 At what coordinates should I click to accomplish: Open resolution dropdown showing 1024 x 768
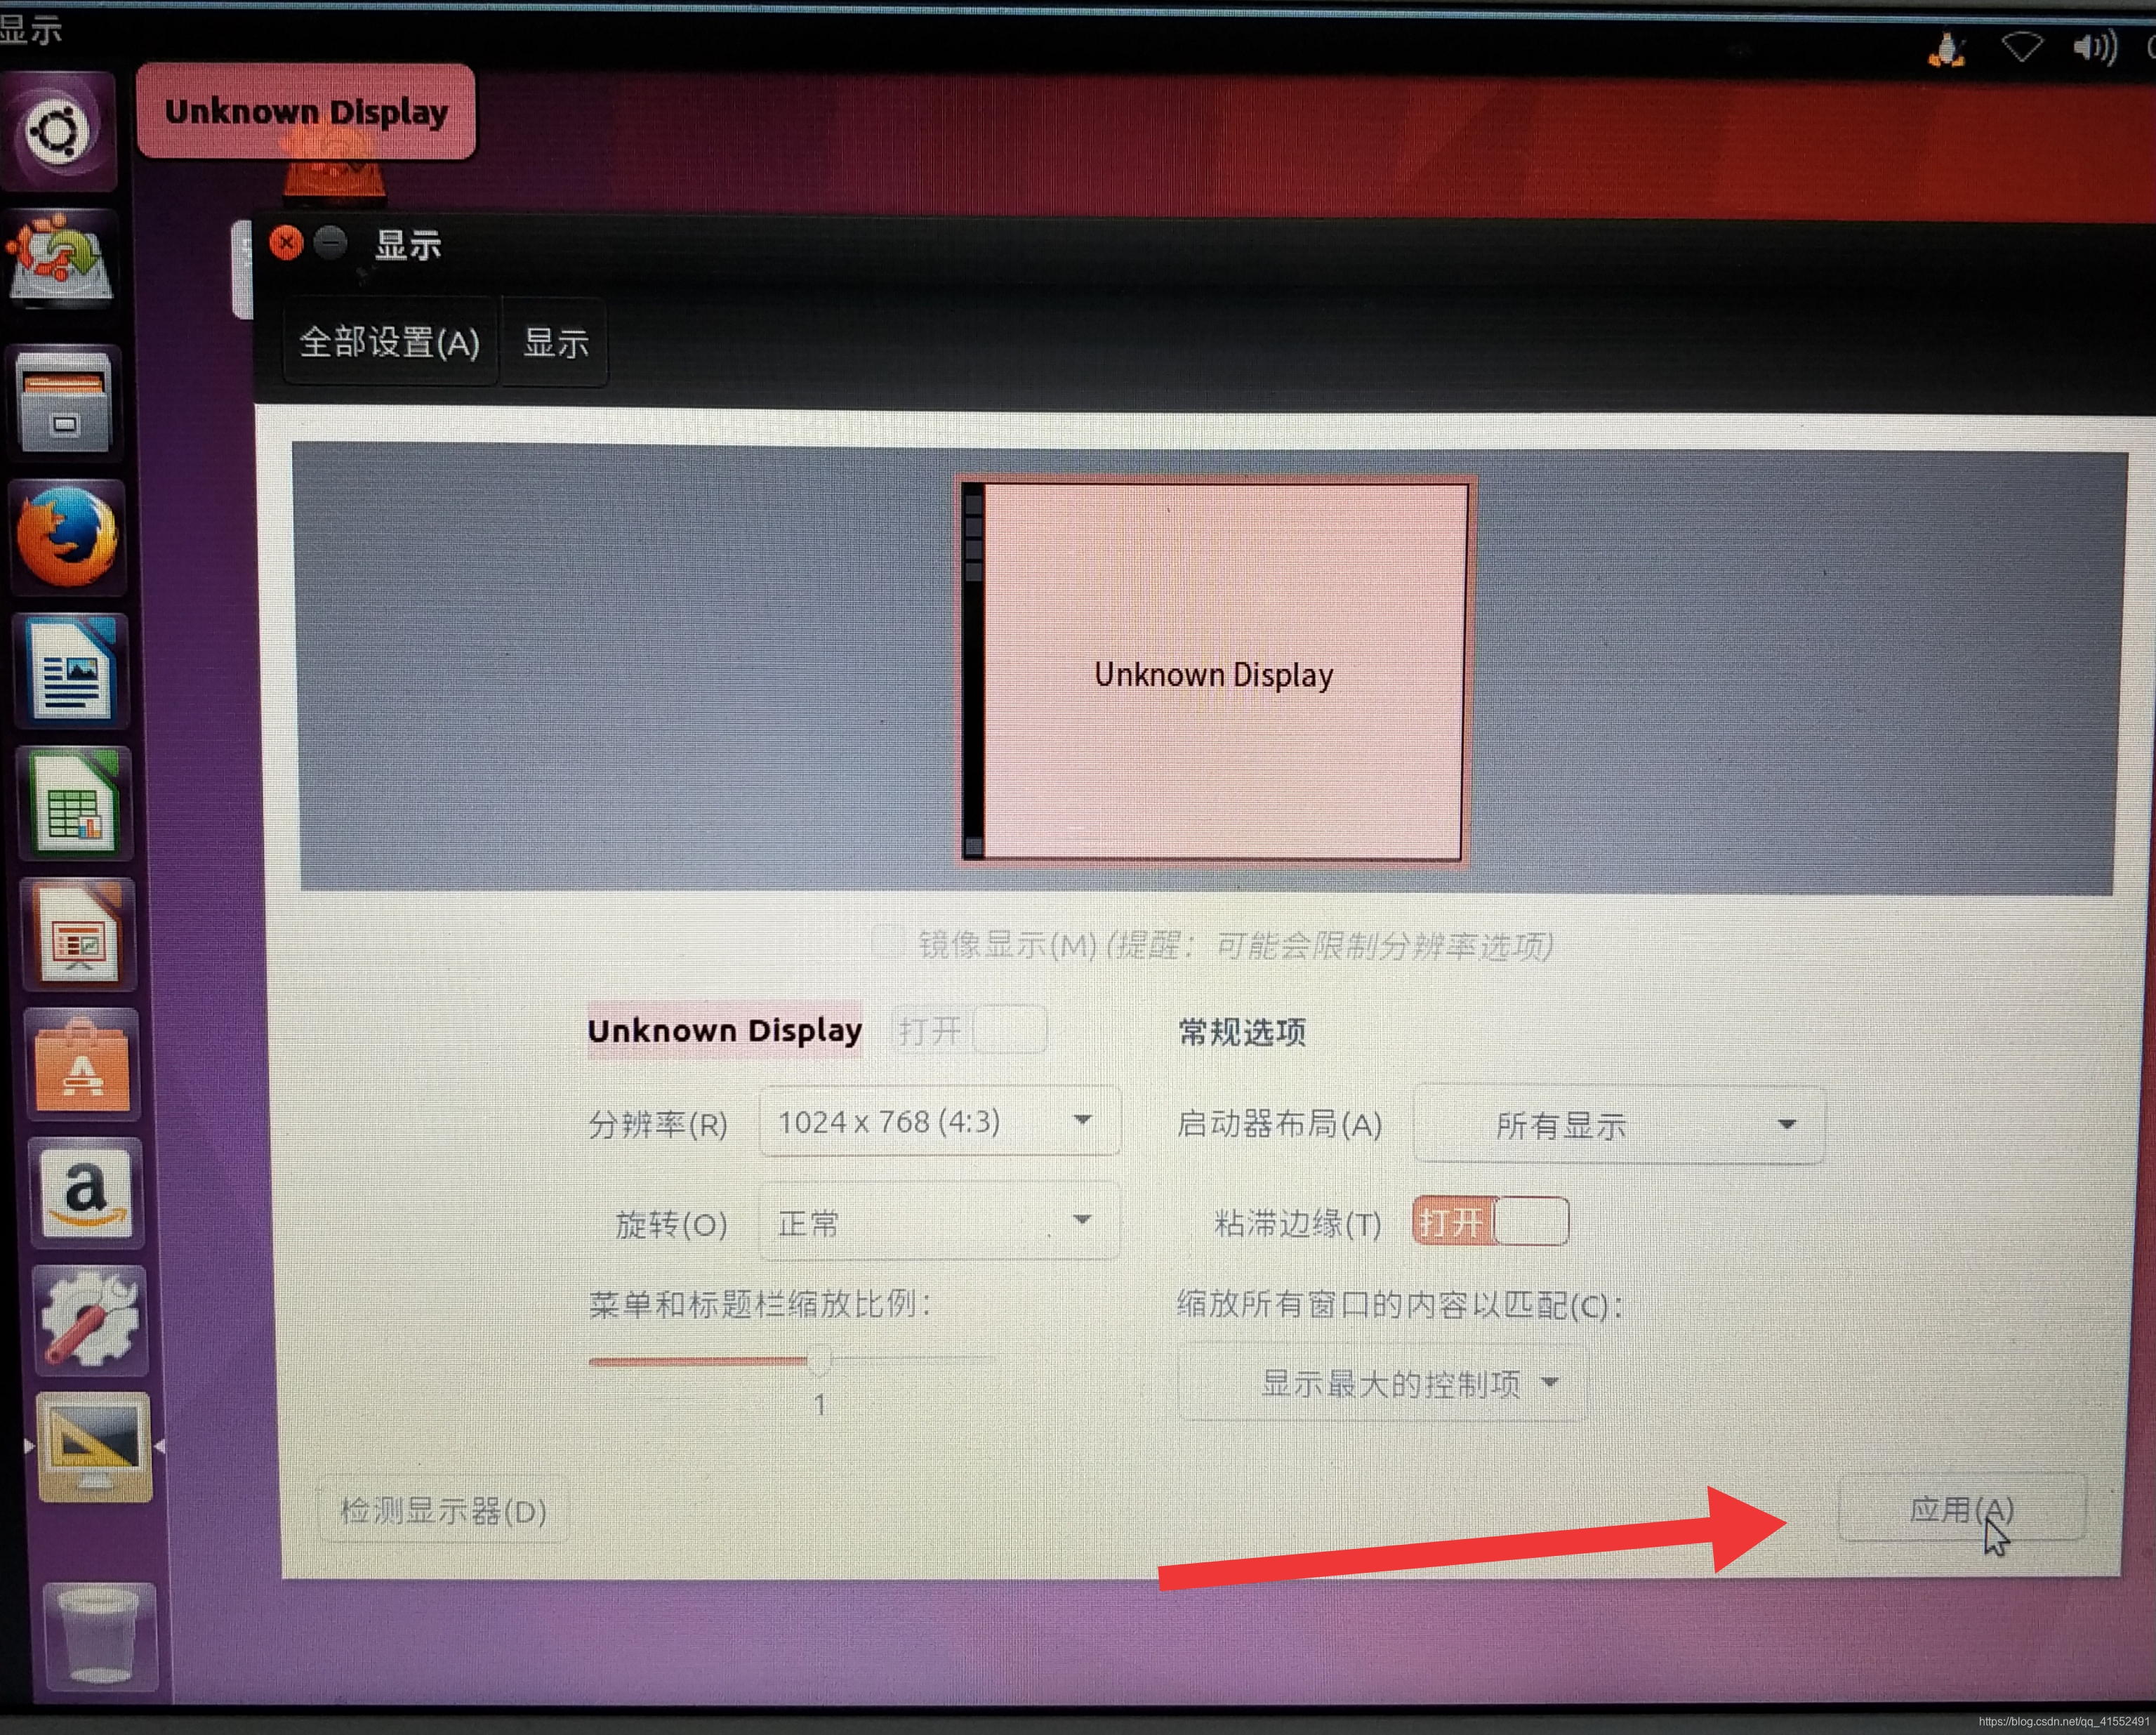pyautogui.click(x=939, y=1121)
